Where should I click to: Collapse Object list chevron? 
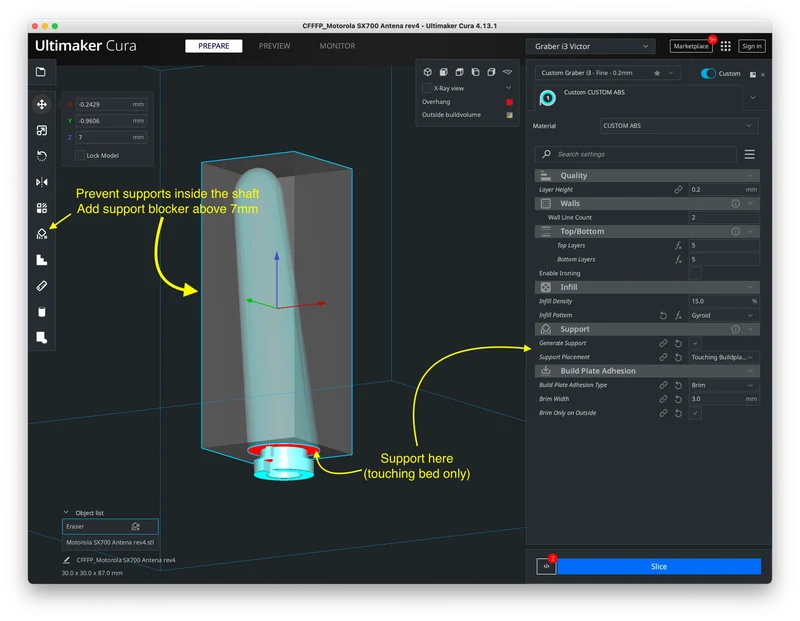[66, 512]
